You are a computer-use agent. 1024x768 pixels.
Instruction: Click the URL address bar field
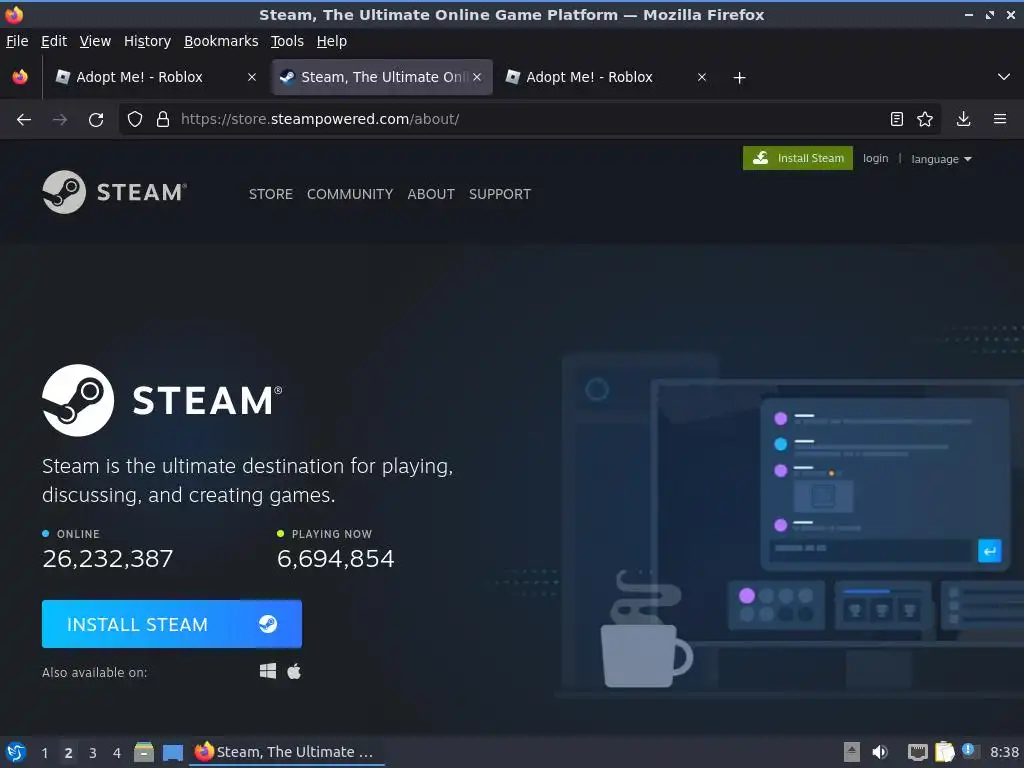(x=529, y=119)
